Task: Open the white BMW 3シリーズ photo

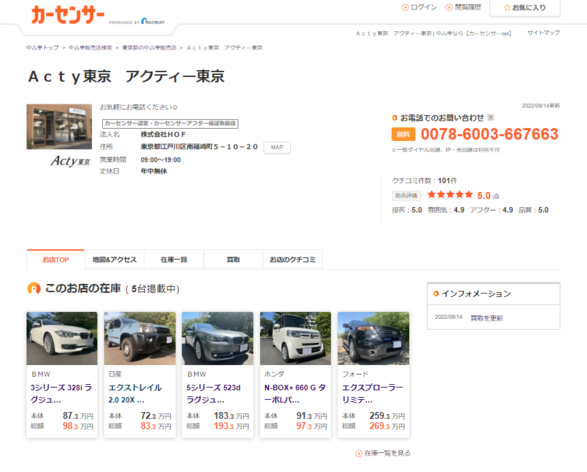Action: pyautogui.click(x=62, y=338)
